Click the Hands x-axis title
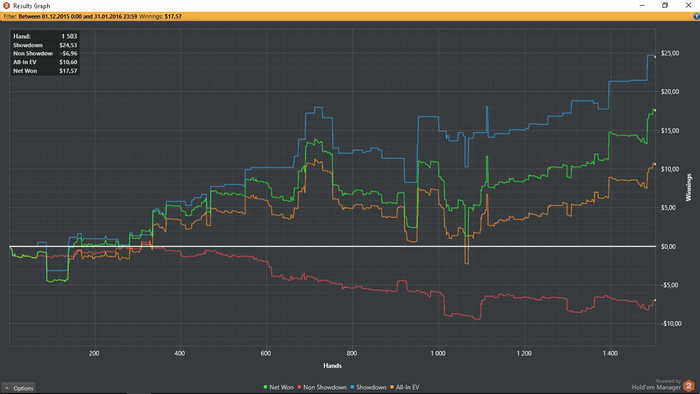 332,365
